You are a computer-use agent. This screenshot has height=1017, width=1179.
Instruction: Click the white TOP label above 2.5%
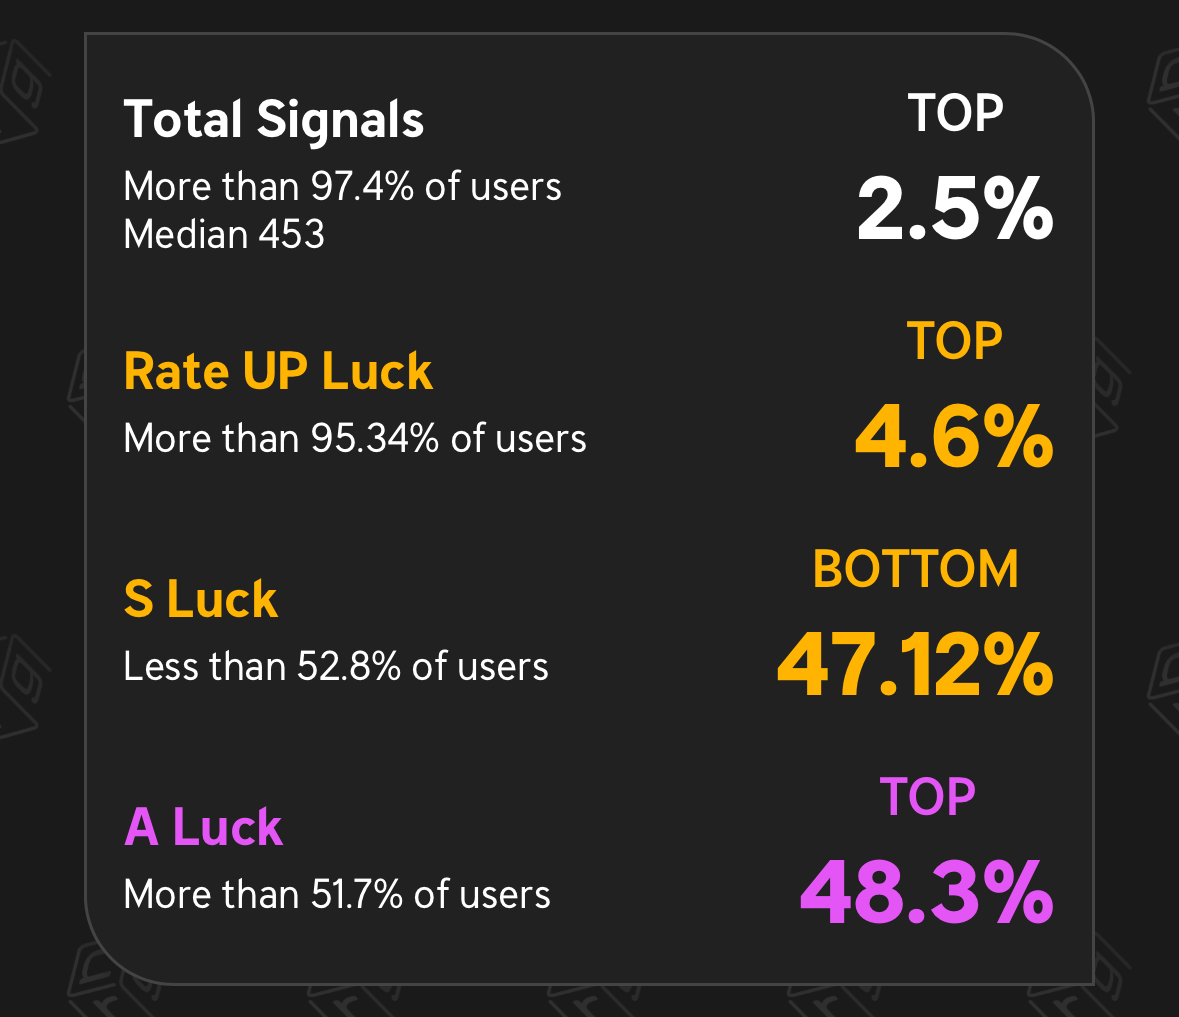[x=955, y=113]
